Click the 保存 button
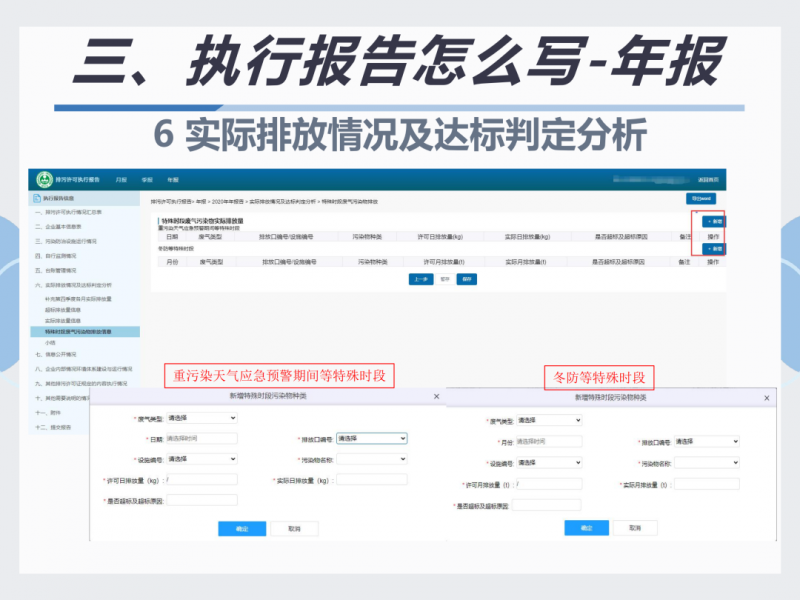This screenshot has height=600, width=800. pyautogui.click(x=466, y=279)
